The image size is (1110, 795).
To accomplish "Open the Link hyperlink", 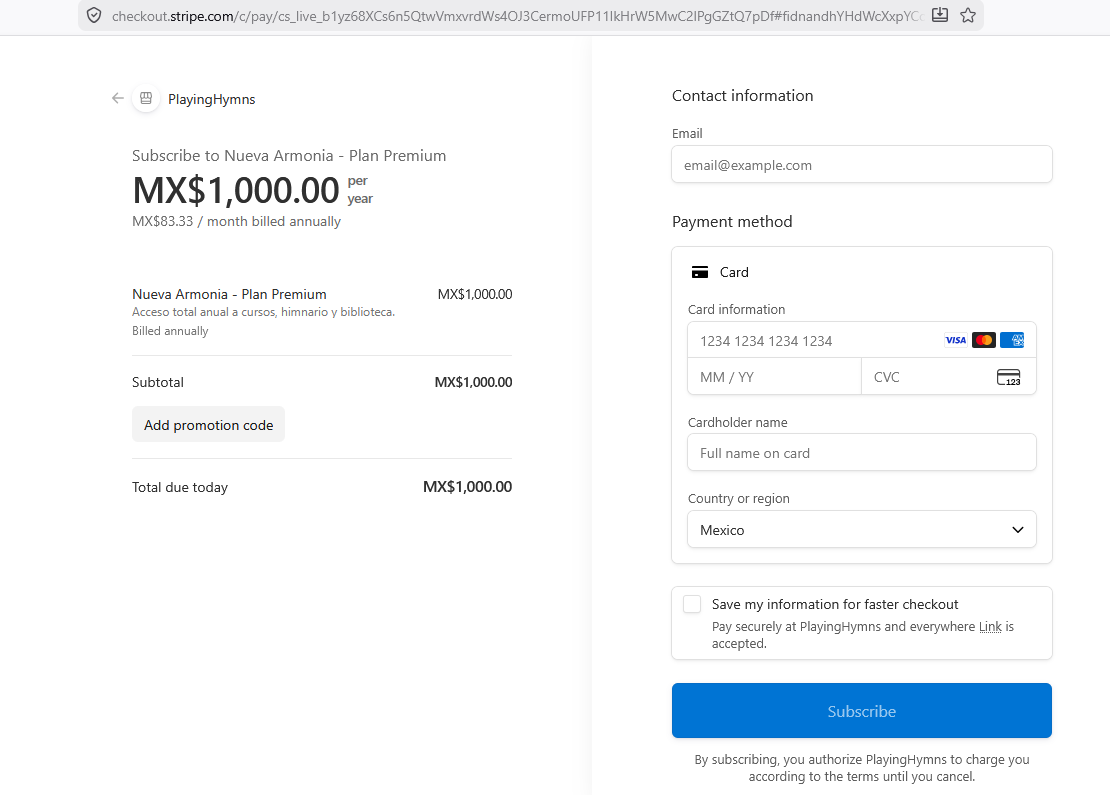I will click(990, 627).
